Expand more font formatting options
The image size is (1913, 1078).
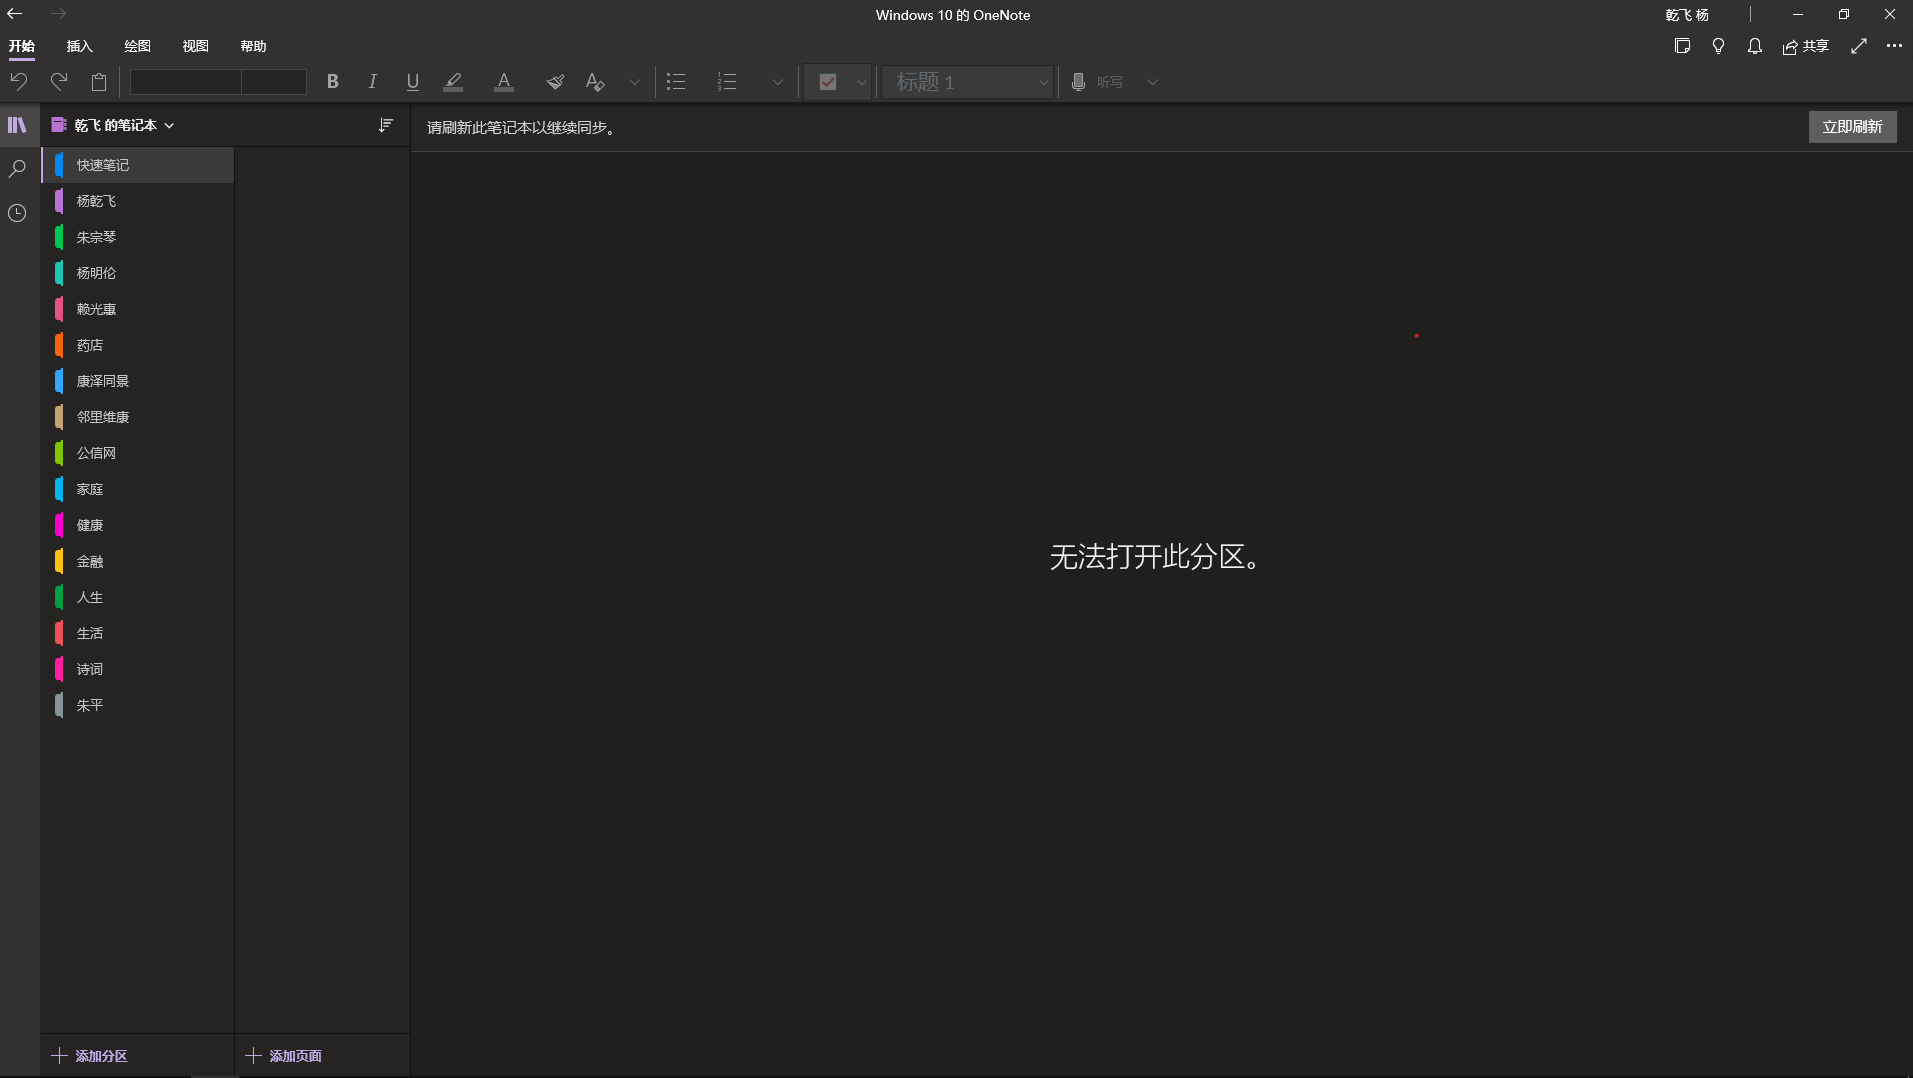point(635,82)
